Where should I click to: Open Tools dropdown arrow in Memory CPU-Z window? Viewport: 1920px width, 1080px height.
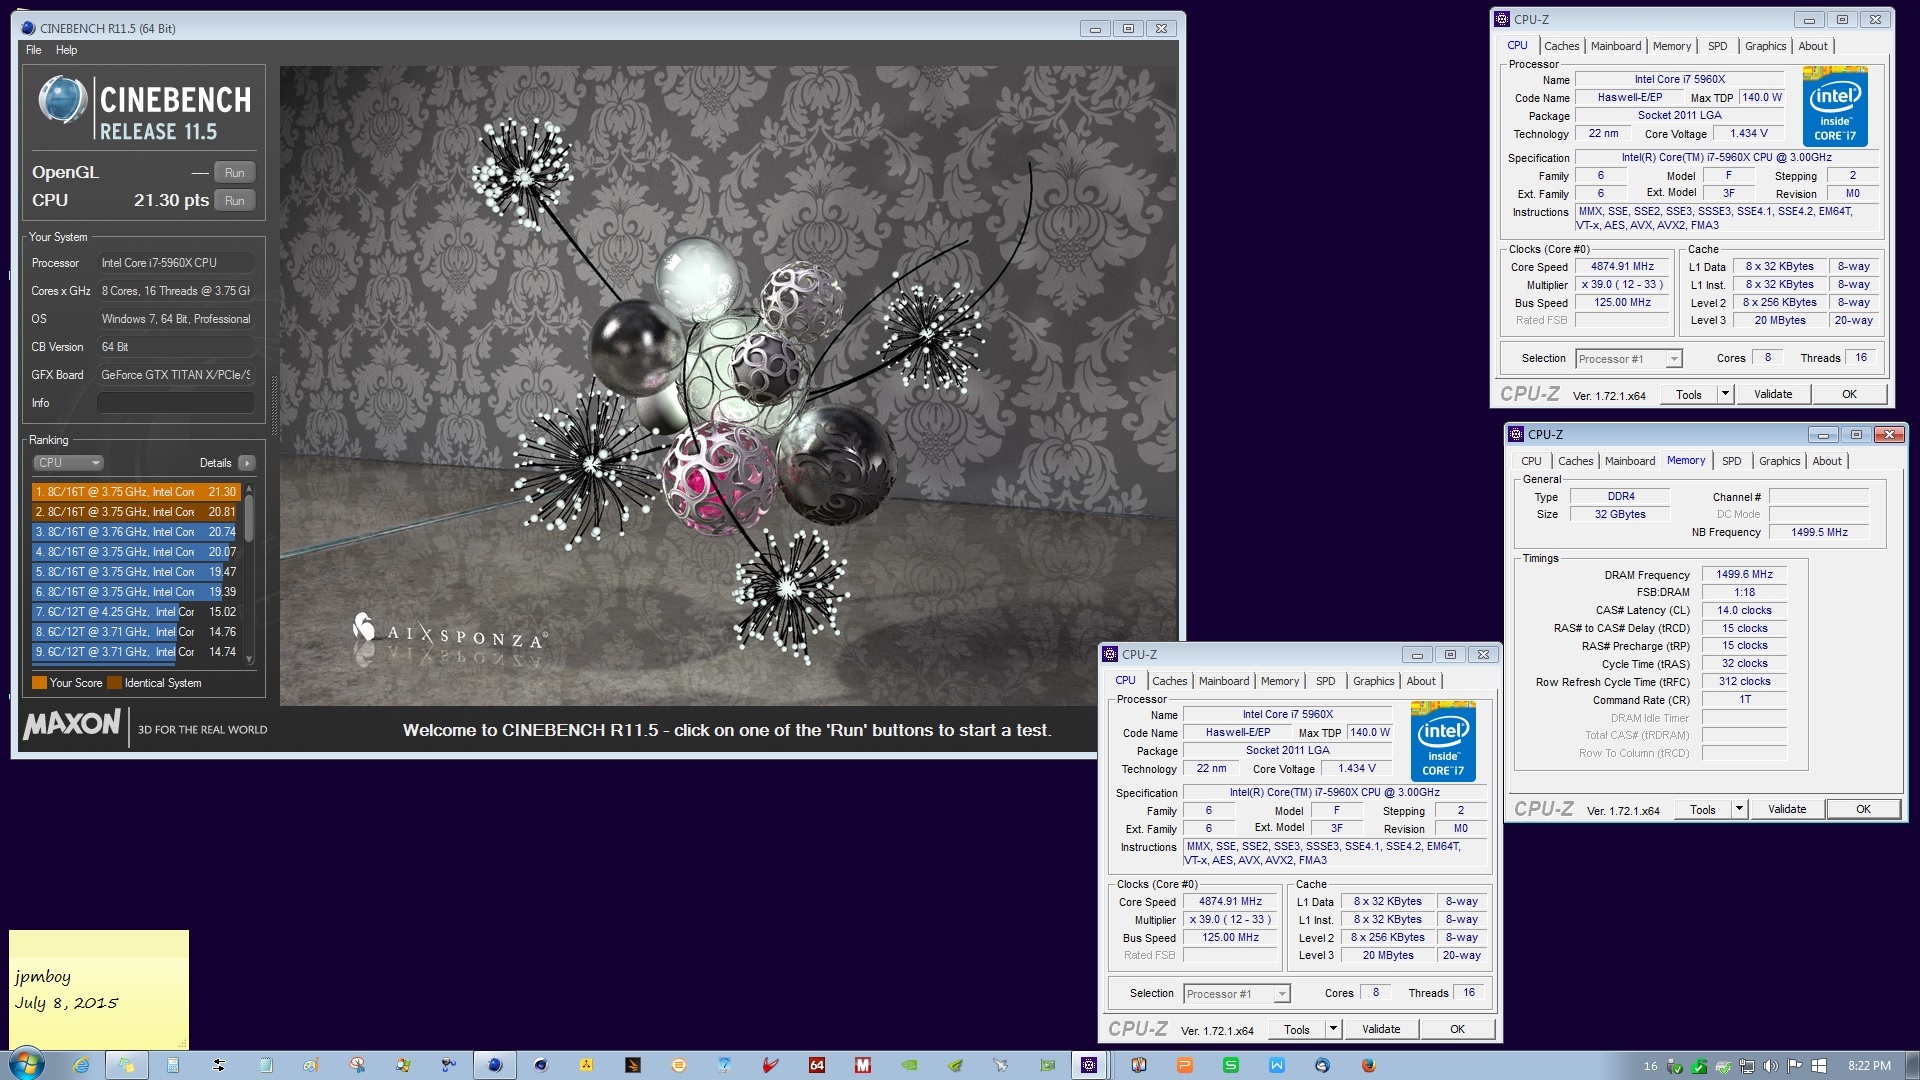point(1739,809)
